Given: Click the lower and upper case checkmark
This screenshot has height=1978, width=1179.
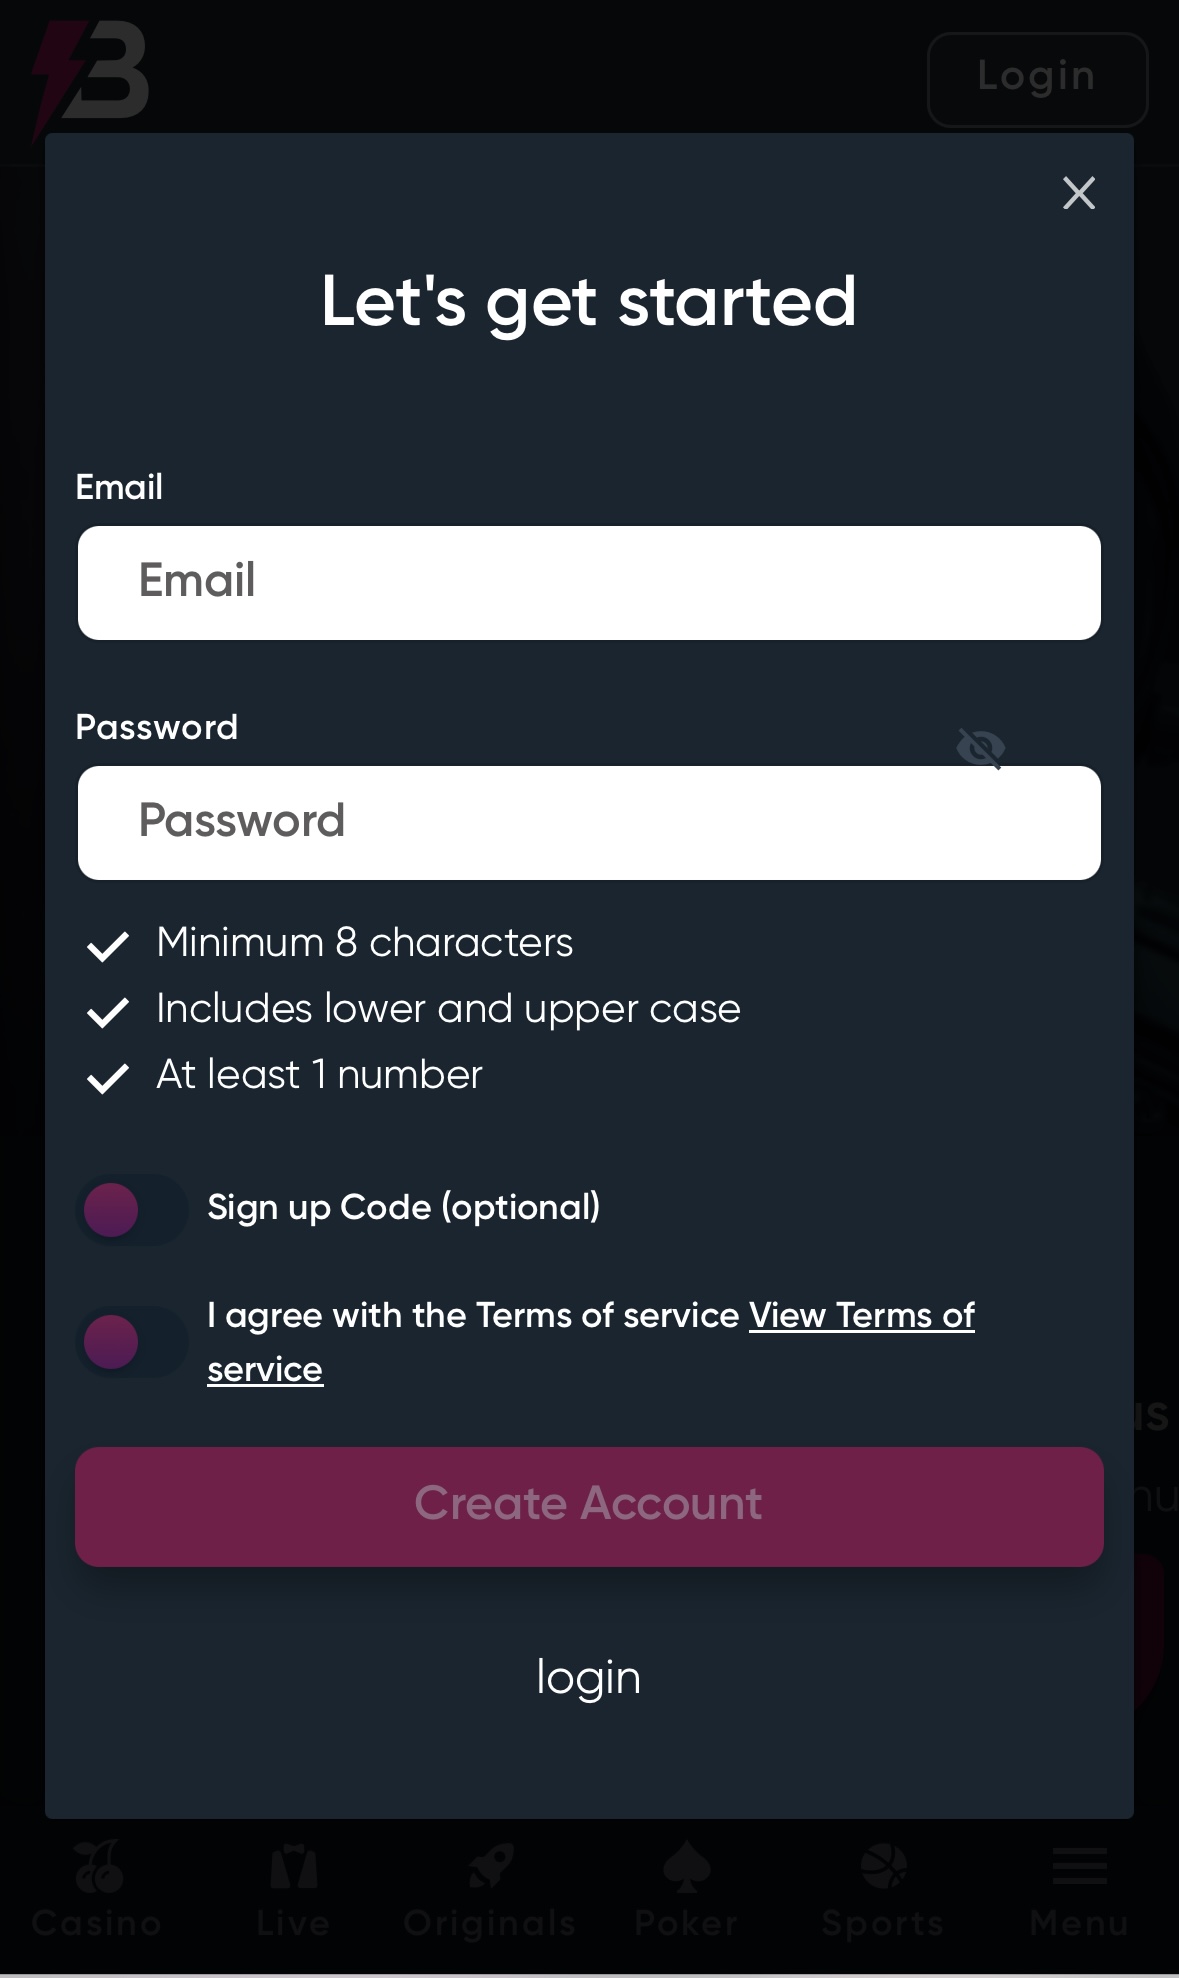Looking at the screenshot, I should point(108,1011).
